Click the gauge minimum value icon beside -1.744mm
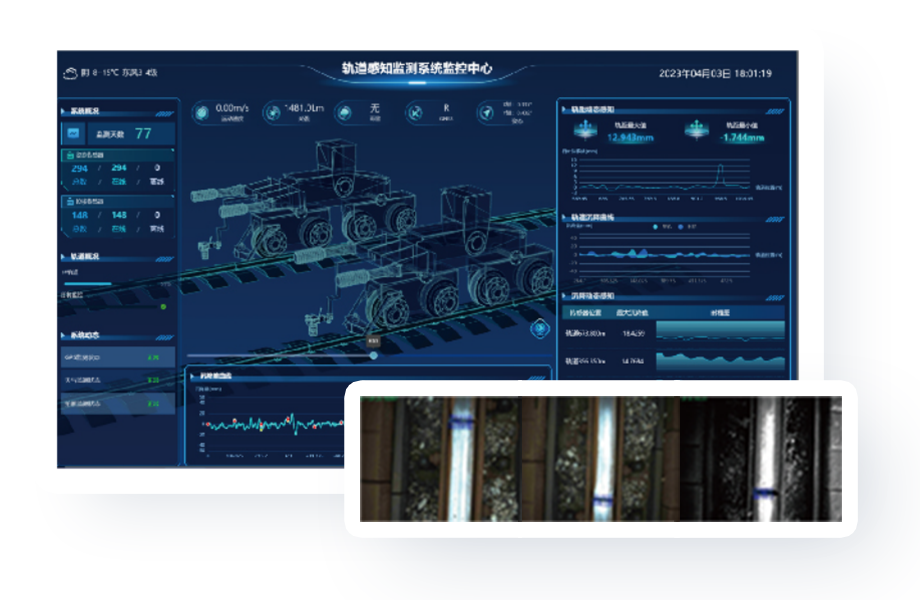The width and height of the screenshot is (920, 600). 696,130
